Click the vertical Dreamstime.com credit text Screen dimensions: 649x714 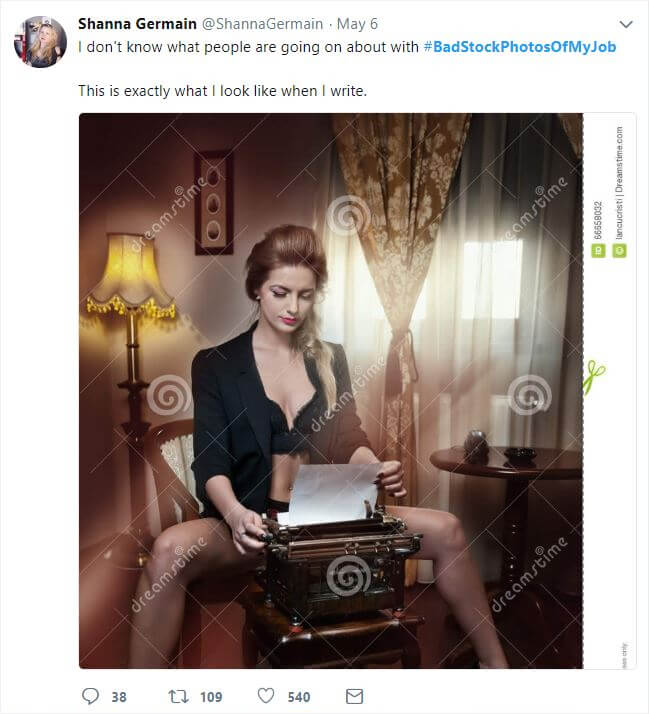[619, 159]
